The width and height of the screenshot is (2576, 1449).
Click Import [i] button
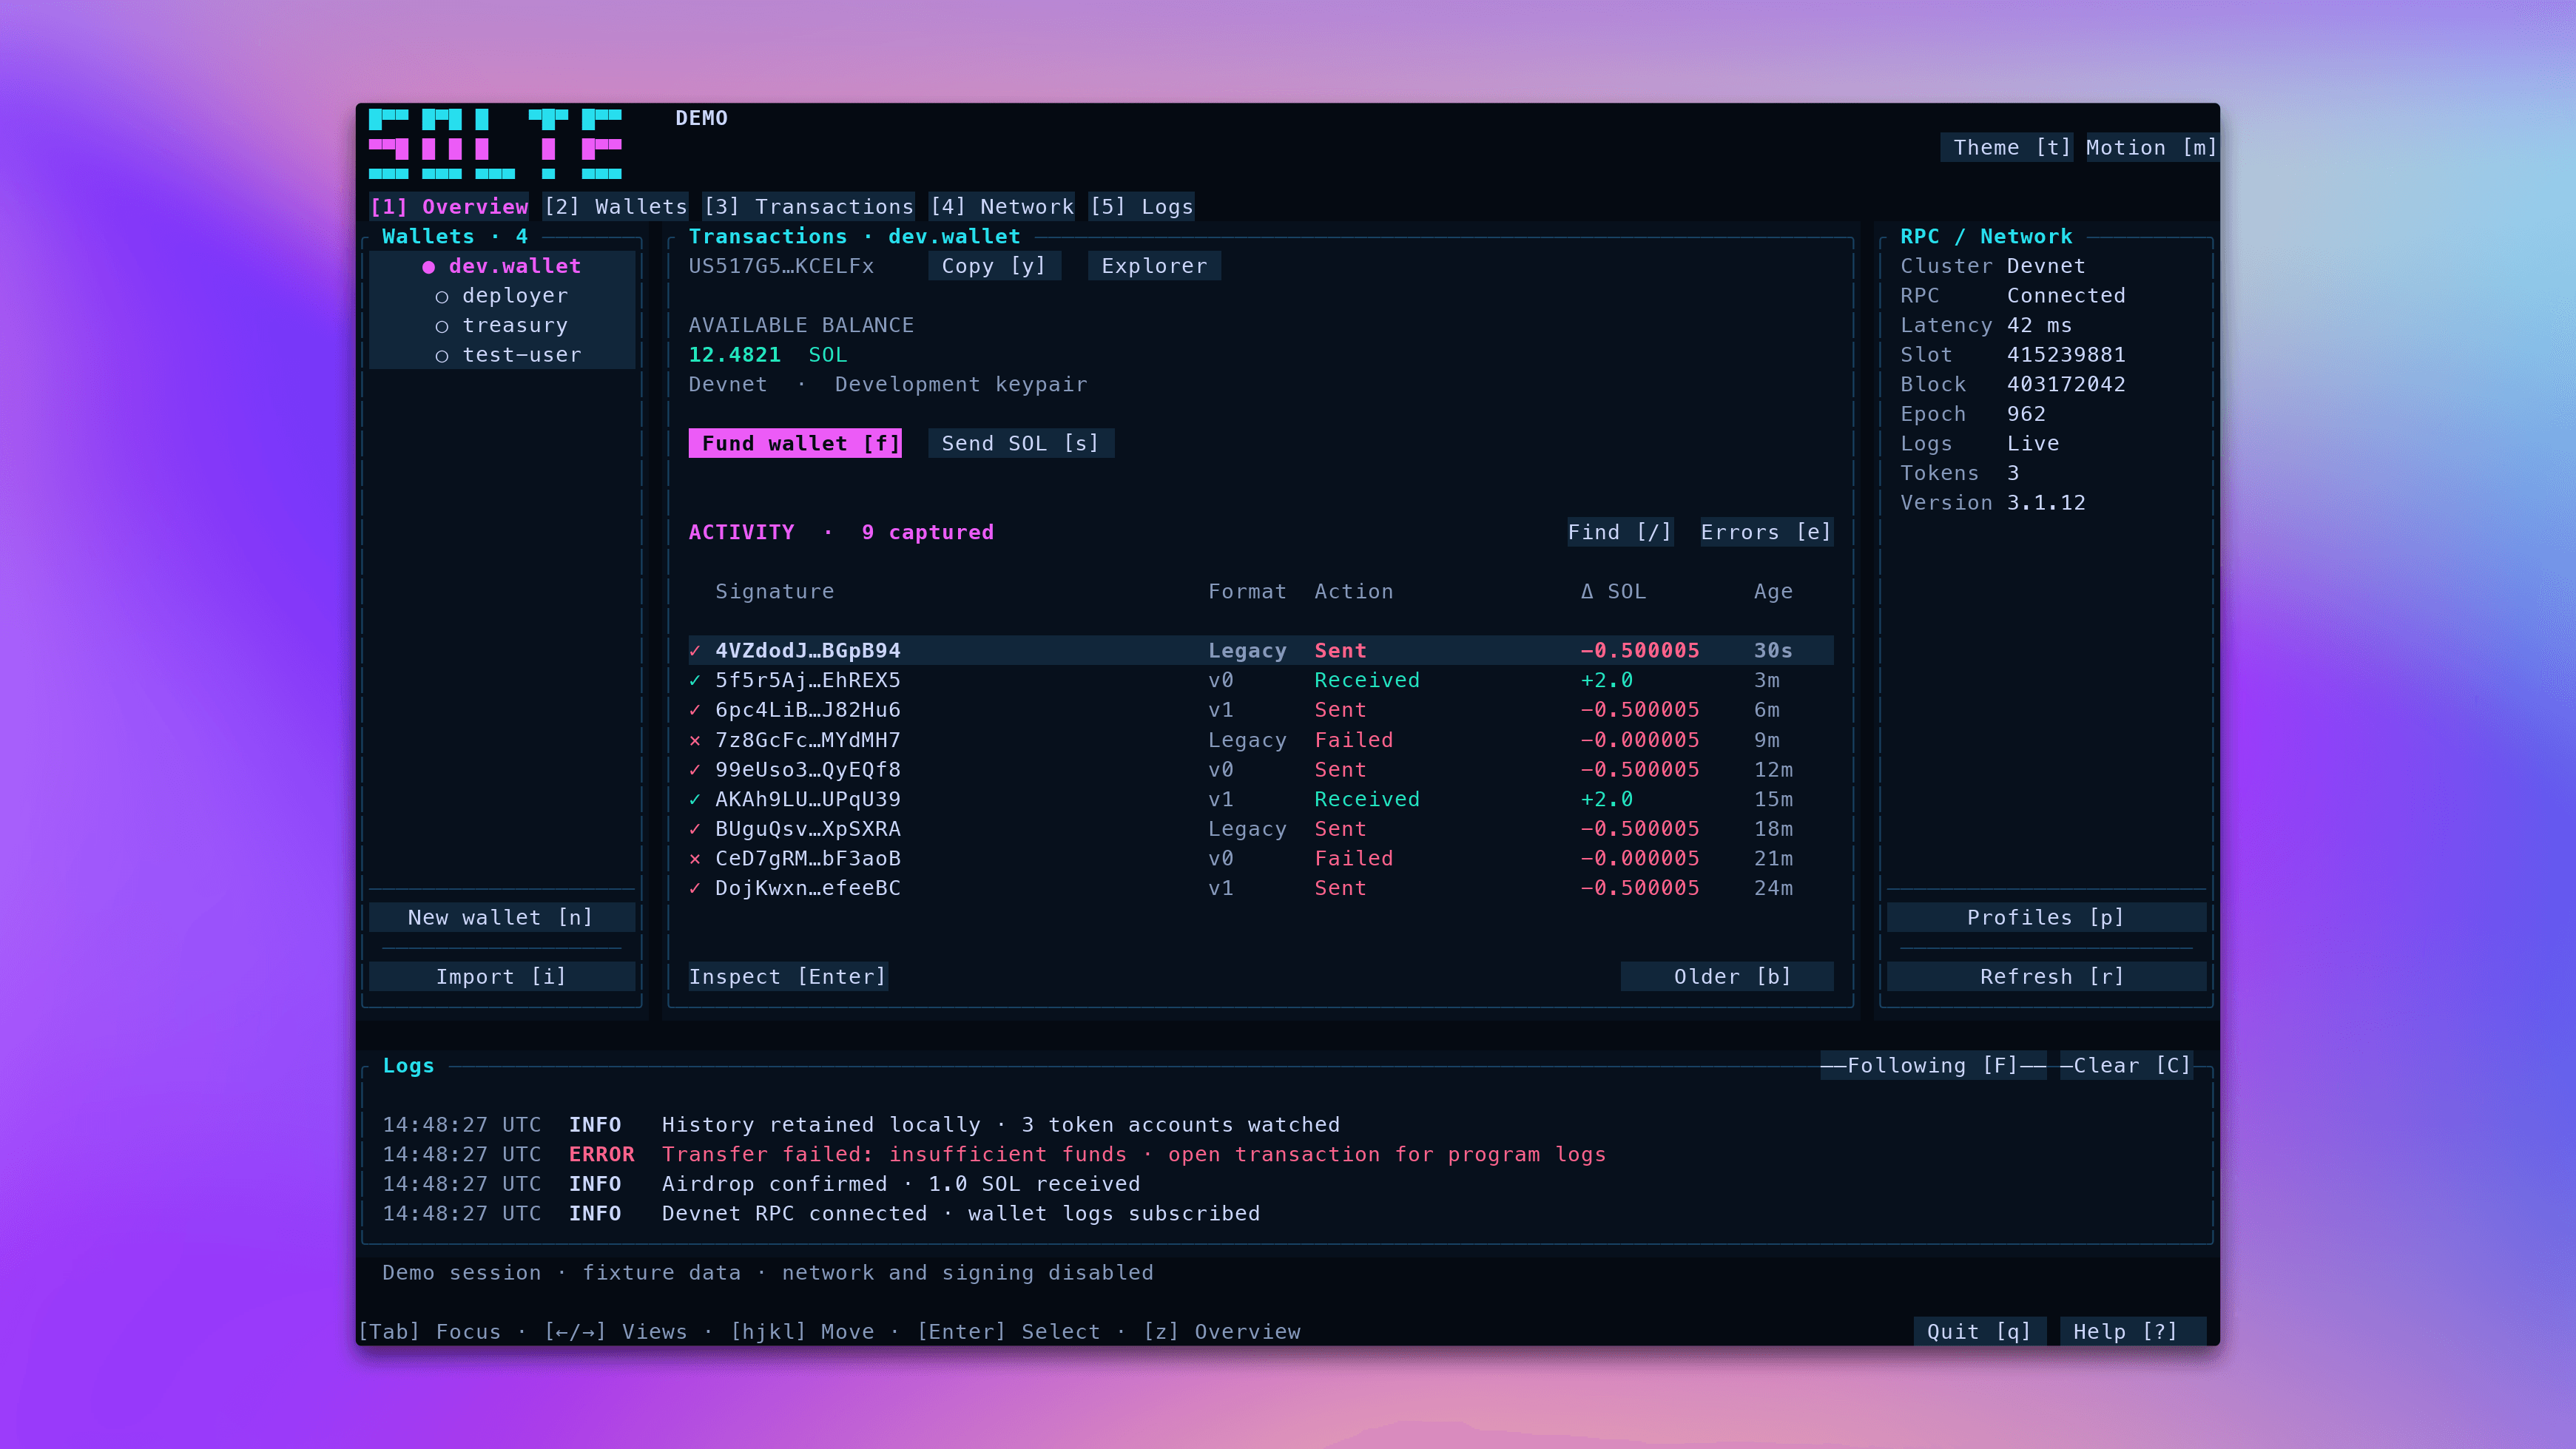[x=502, y=977]
